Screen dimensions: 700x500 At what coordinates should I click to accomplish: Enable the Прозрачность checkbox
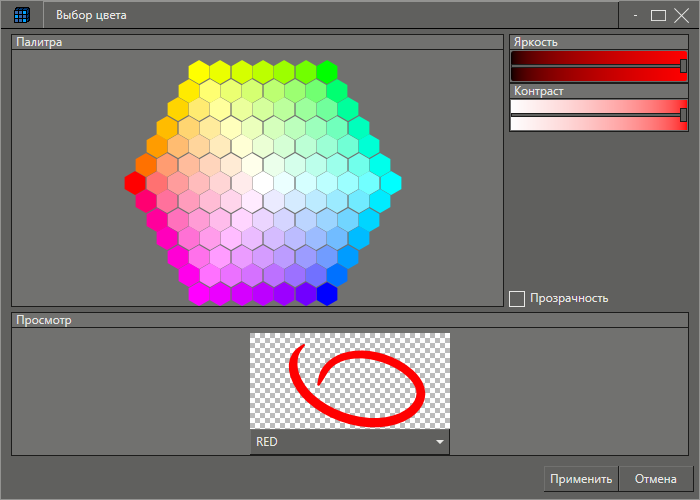click(x=517, y=298)
